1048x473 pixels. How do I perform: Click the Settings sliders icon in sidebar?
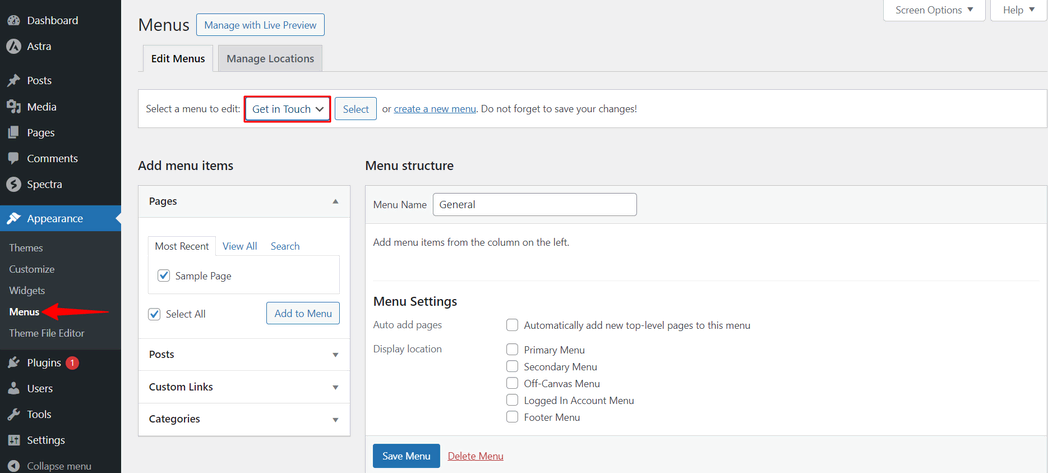pyautogui.click(x=14, y=441)
